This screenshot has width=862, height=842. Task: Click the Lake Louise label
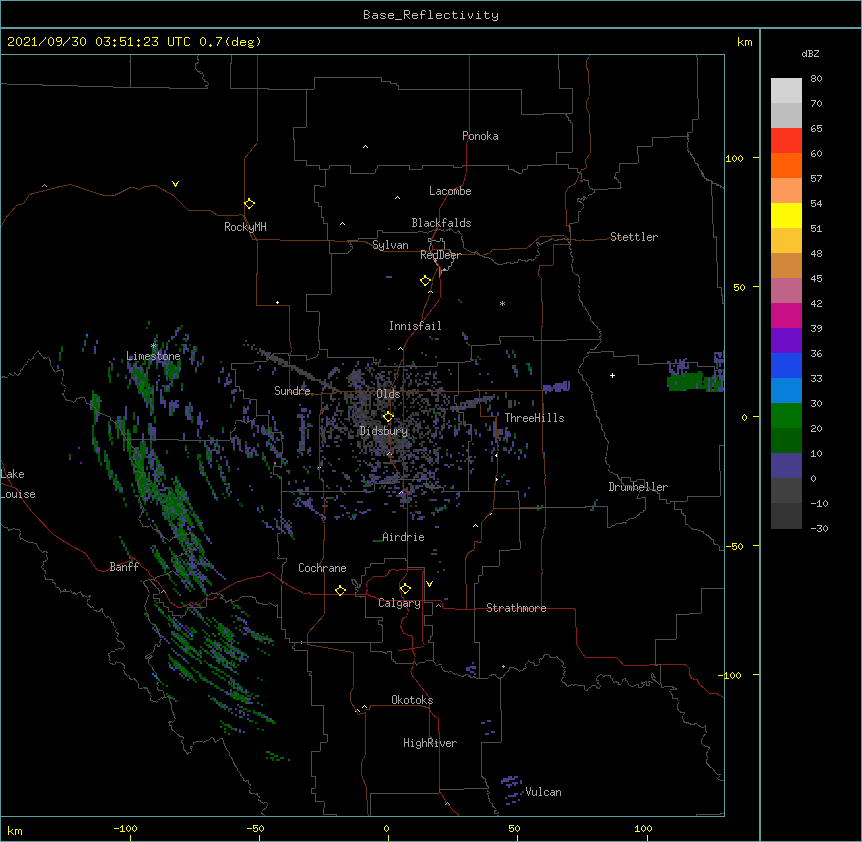[x=16, y=484]
